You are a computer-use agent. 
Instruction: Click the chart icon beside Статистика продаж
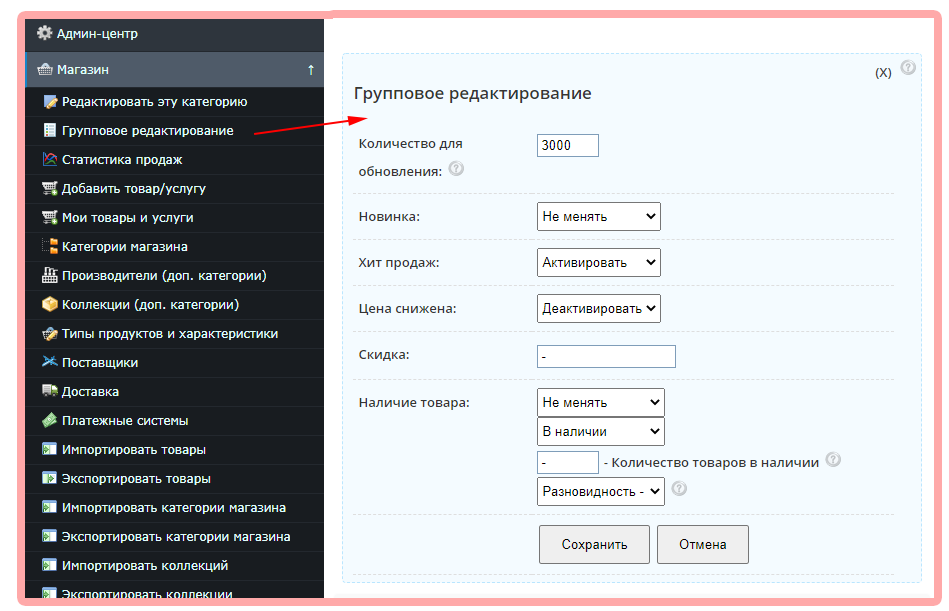pyautogui.click(x=49, y=159)
